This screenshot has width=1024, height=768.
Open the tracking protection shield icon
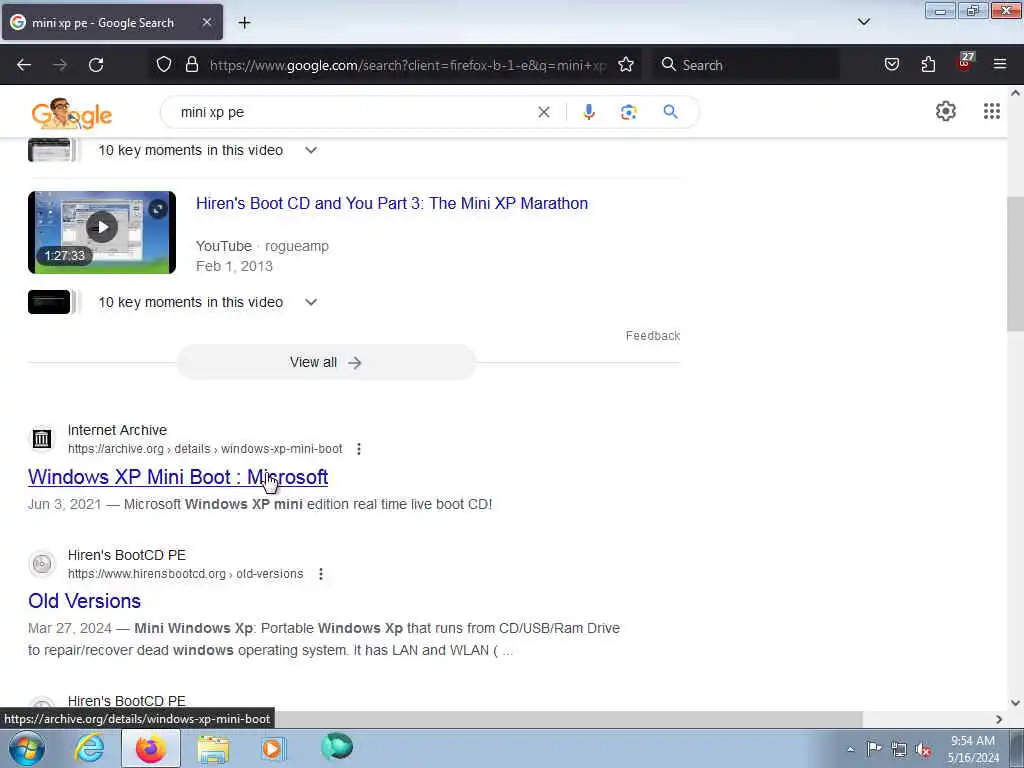point(164,64)
